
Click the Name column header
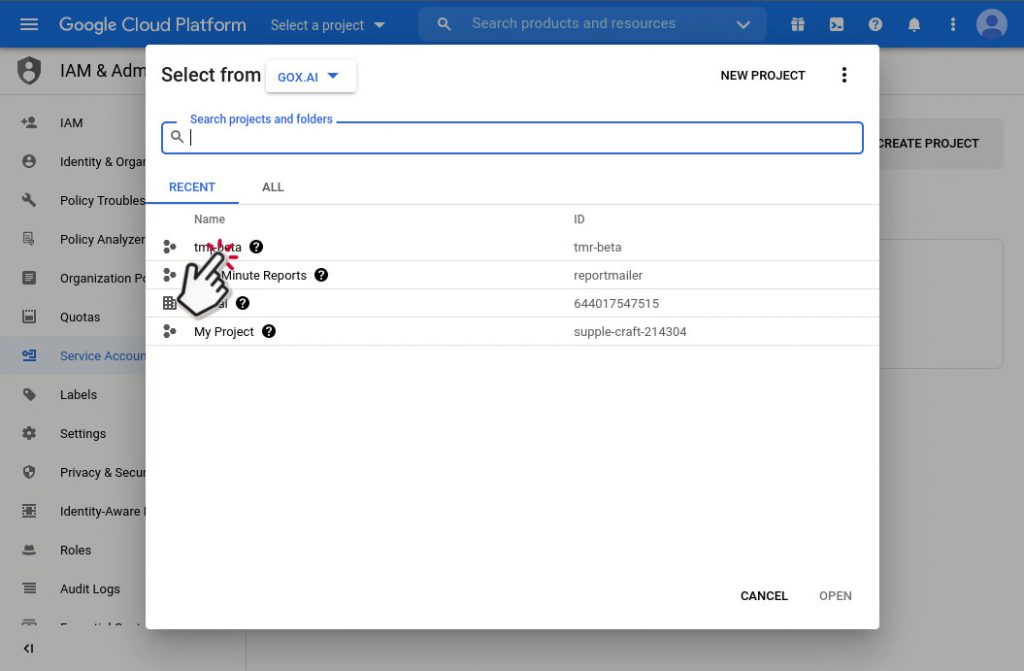pos(209,219)
